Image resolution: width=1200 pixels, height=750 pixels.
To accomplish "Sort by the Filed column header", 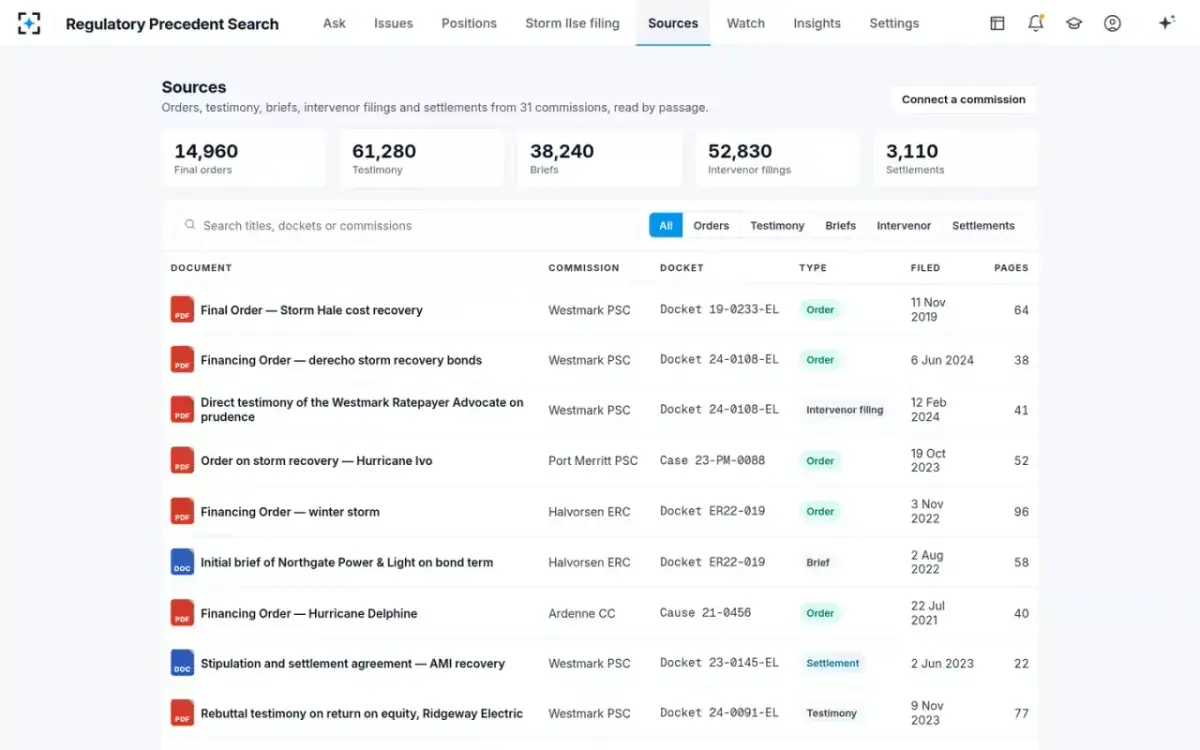I will tap(926, 268).
